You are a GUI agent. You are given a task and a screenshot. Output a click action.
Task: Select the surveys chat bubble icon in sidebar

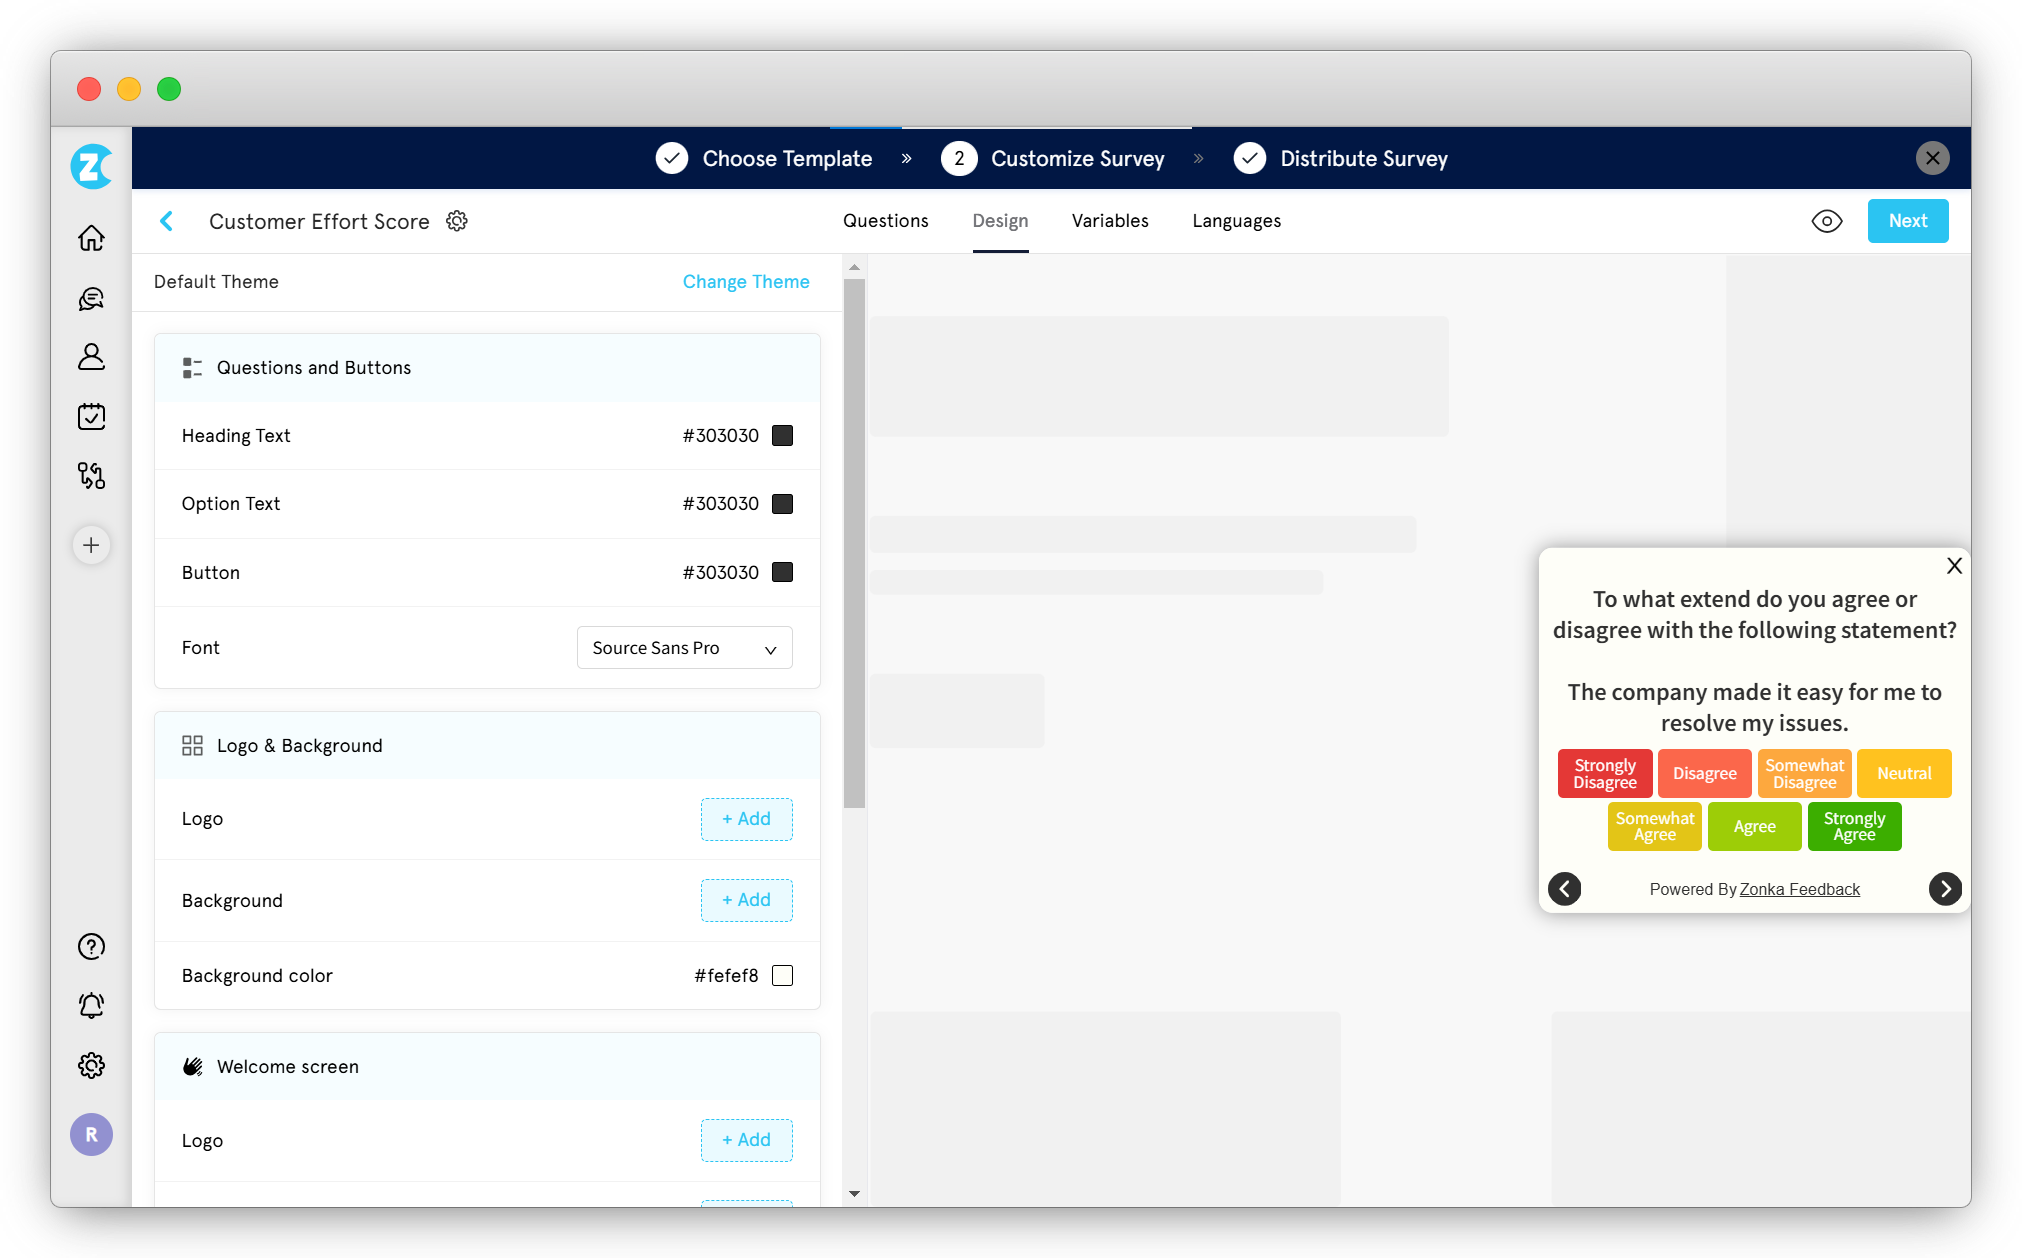(91, 298)
